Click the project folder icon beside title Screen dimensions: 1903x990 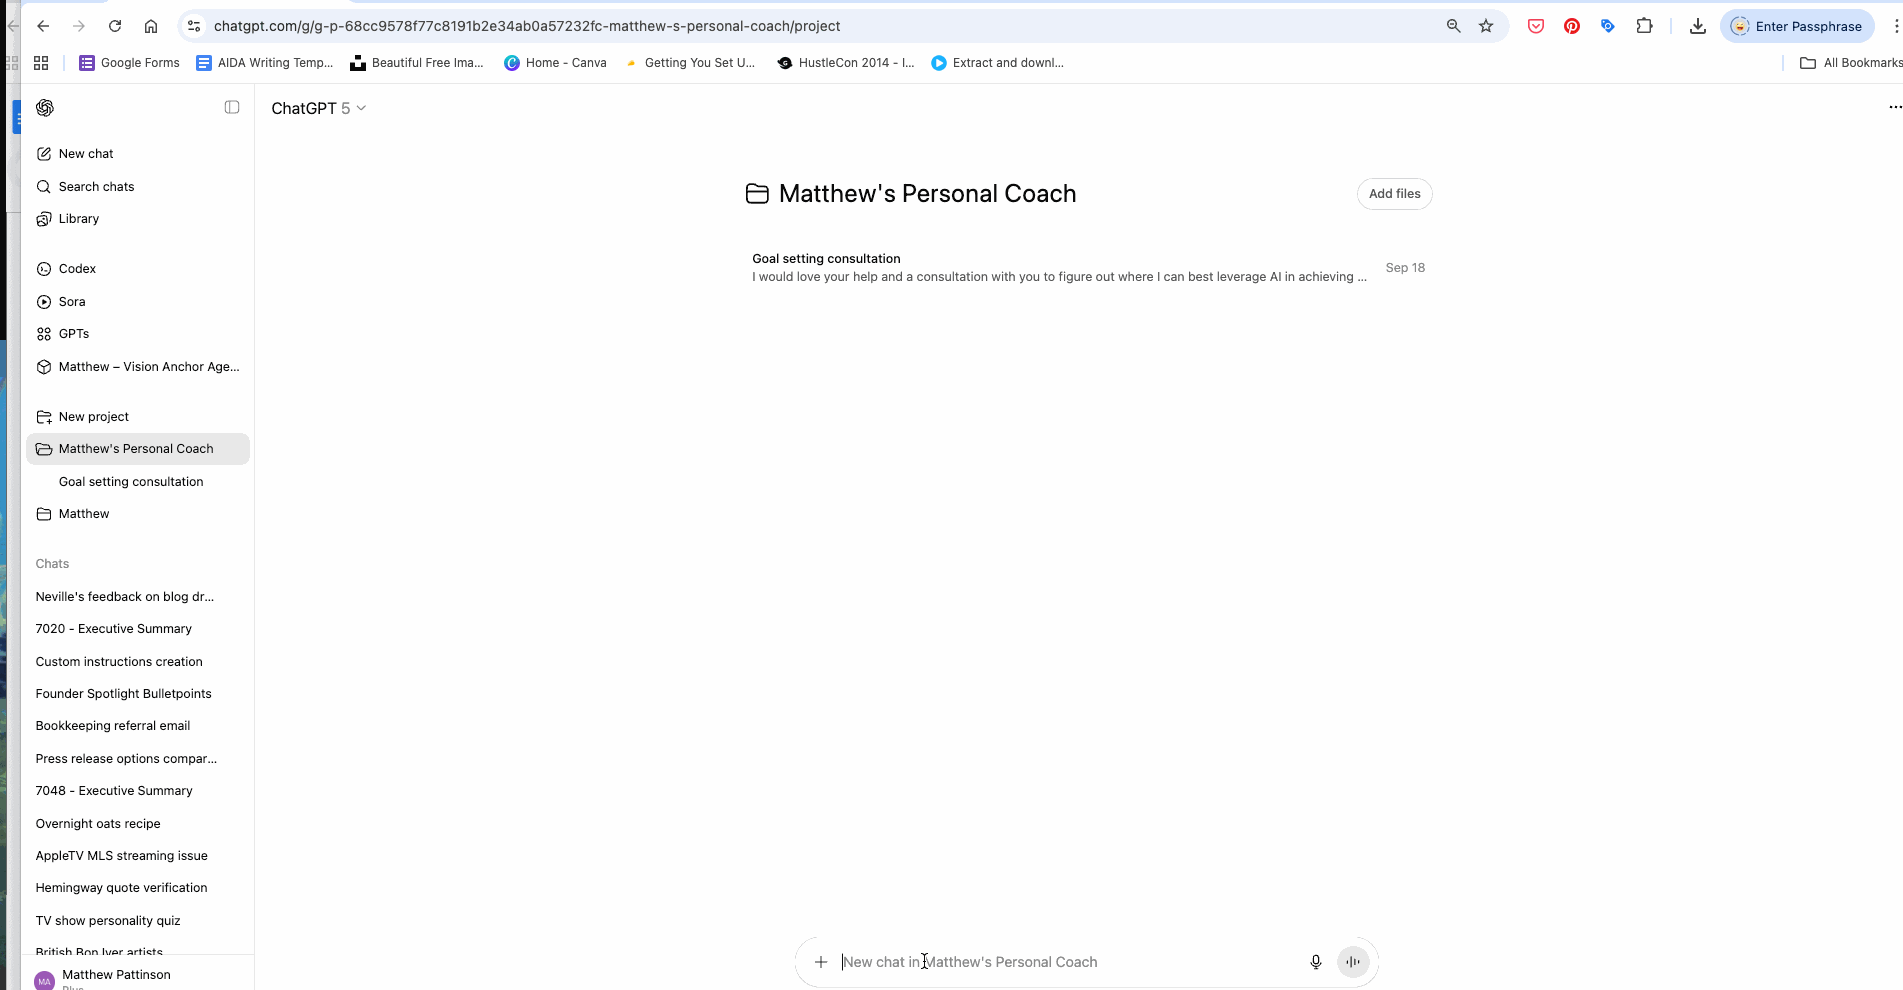[x=757, y=194]
